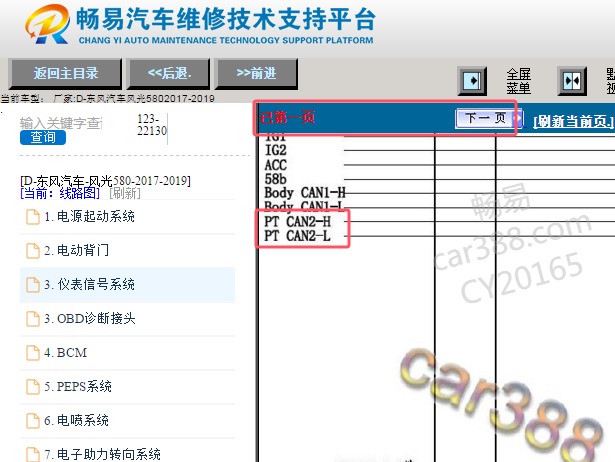This screenshot has width=615, height=462.
Task: Click document icon beside PEPS系统
Action: pos(33,387)
